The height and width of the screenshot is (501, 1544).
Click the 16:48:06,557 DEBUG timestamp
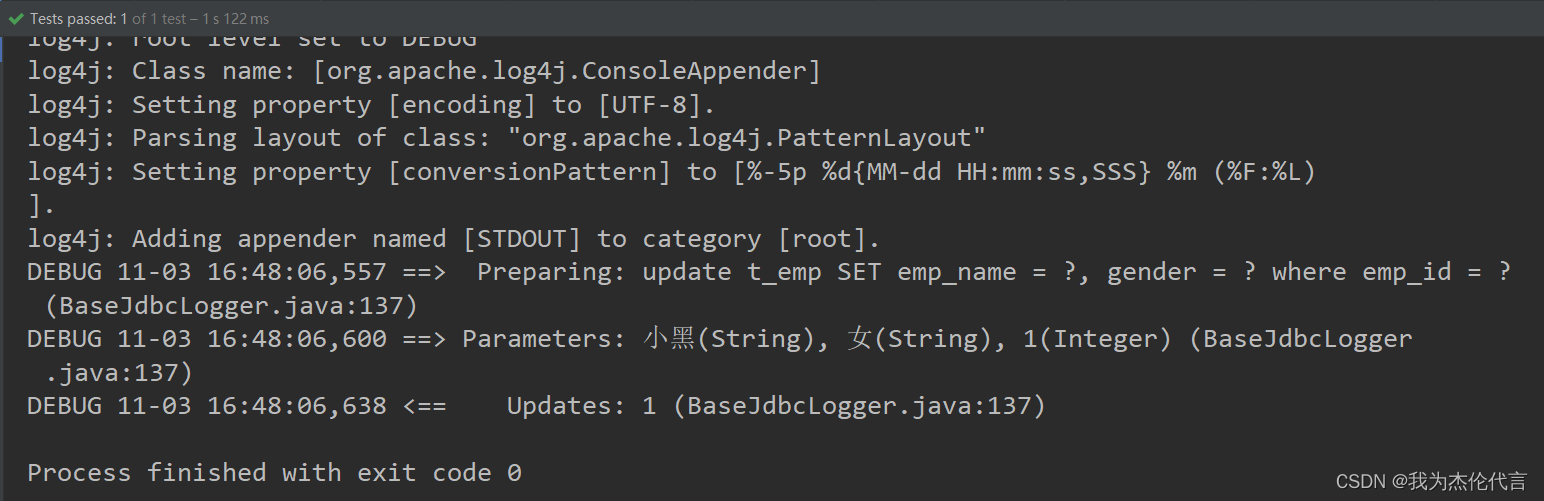297,272
